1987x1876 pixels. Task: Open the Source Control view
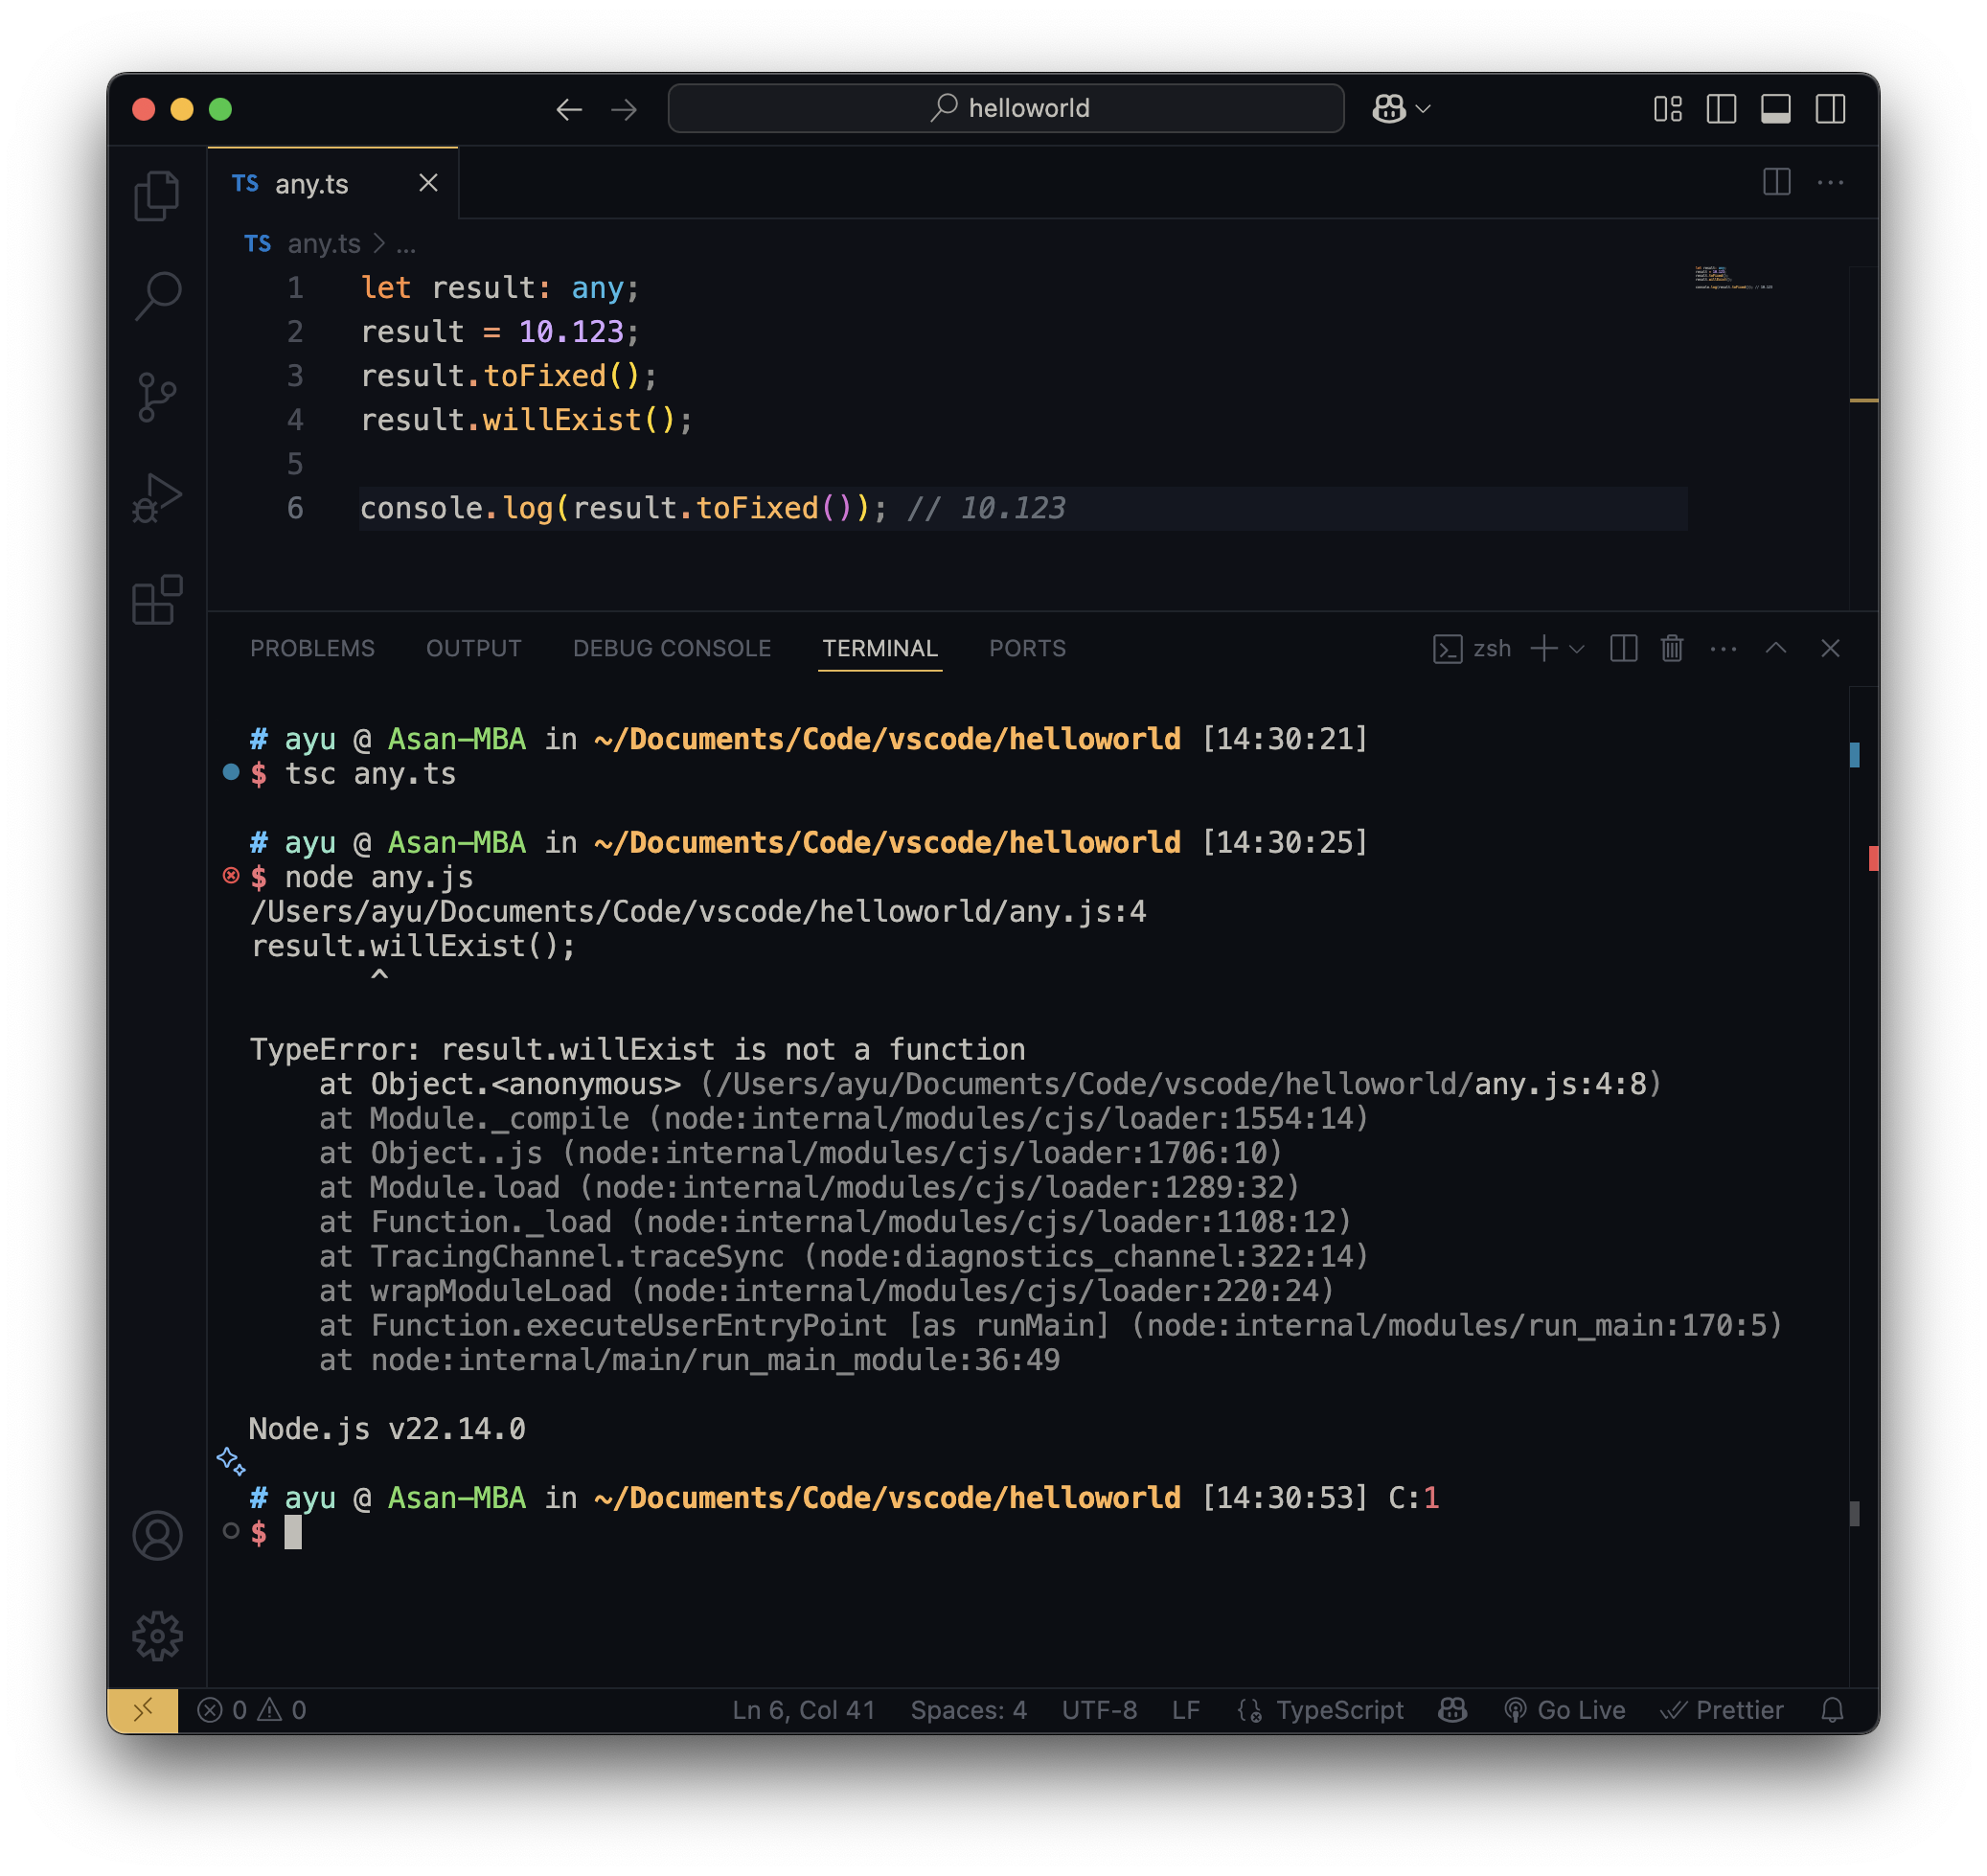[x=157, y=397]
